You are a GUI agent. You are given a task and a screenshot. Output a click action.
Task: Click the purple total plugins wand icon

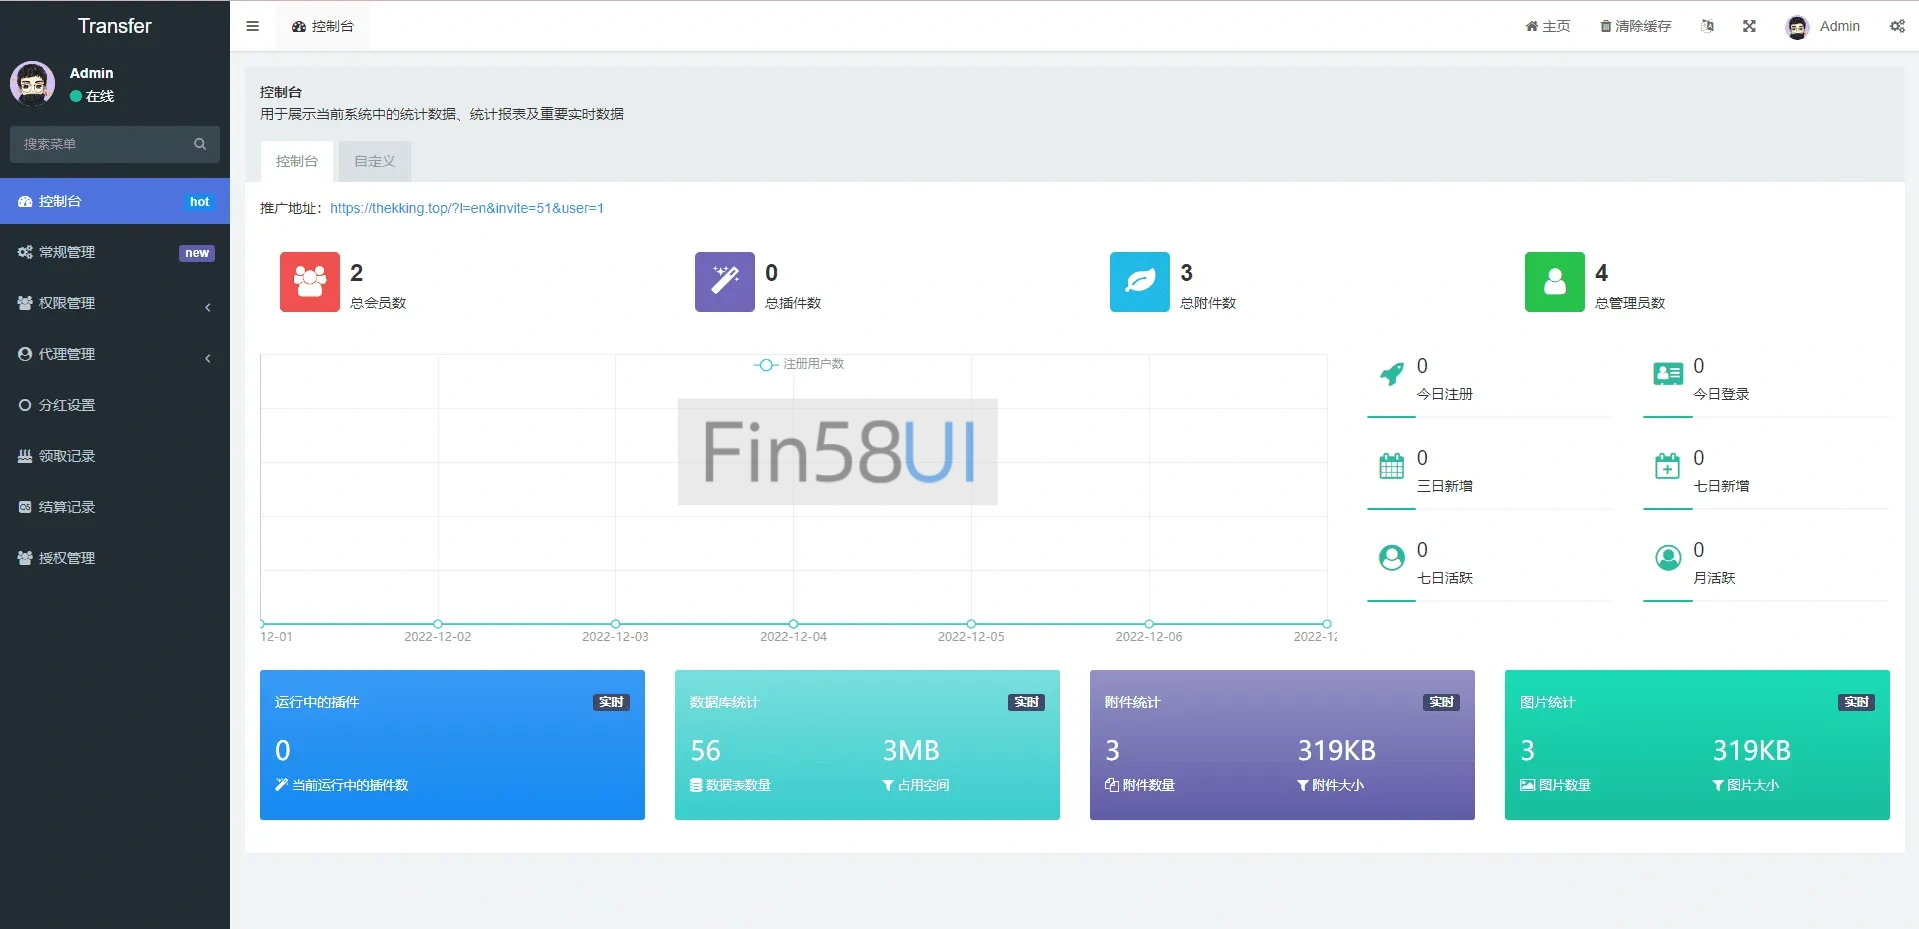click(x=724, y=282)
